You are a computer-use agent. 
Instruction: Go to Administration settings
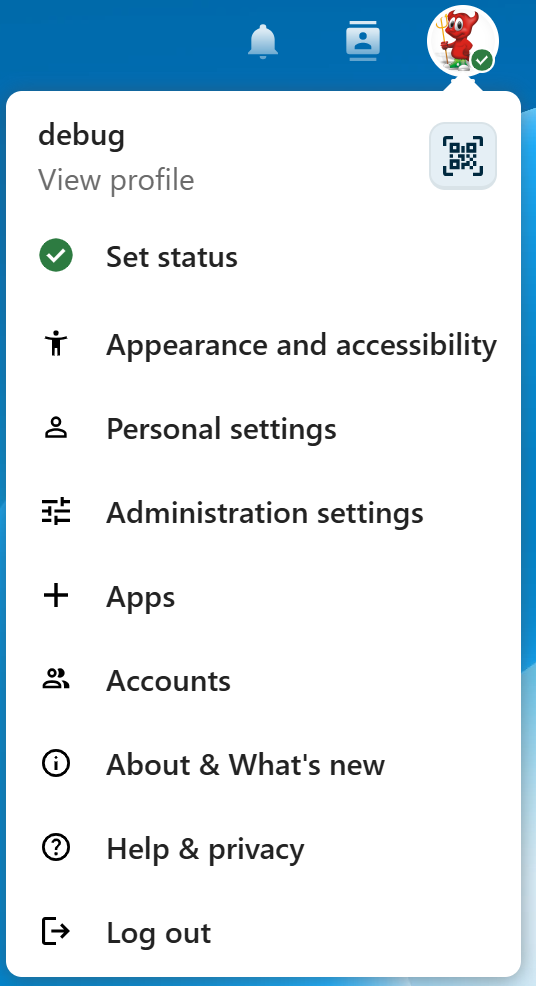(x=263, y=512)
